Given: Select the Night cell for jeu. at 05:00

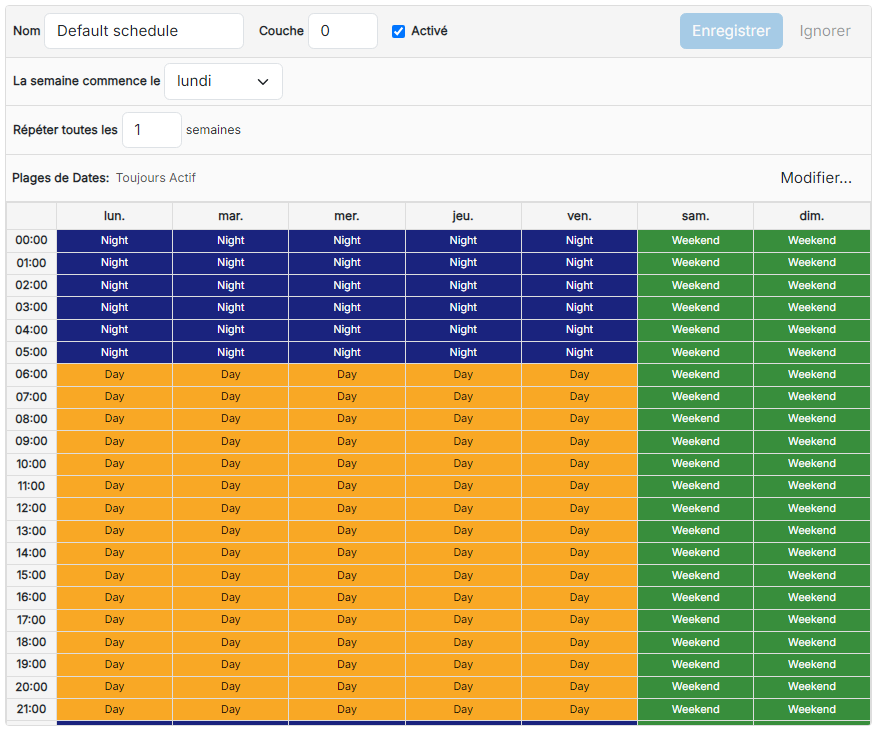Looking at the screenshot, I should (x=463, y=352).
